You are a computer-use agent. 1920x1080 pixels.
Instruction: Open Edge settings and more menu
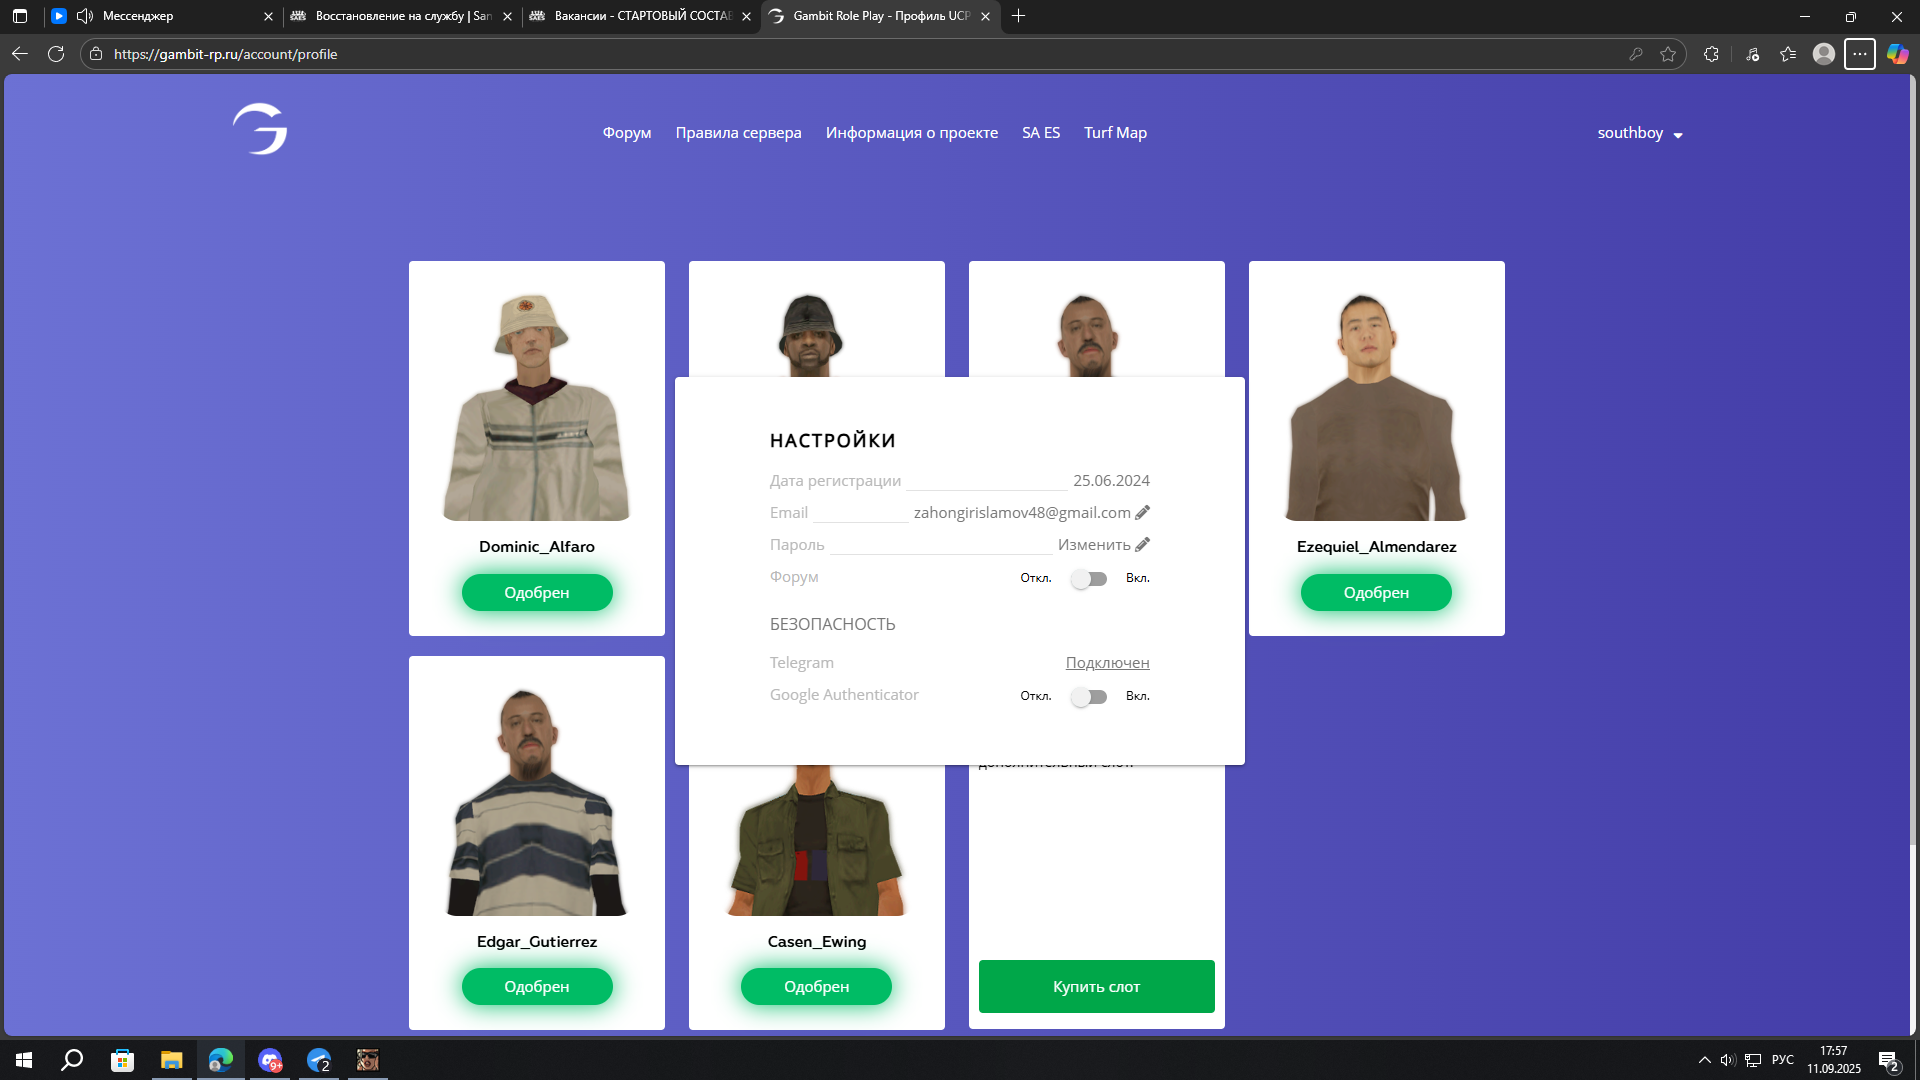point(1860,54)
